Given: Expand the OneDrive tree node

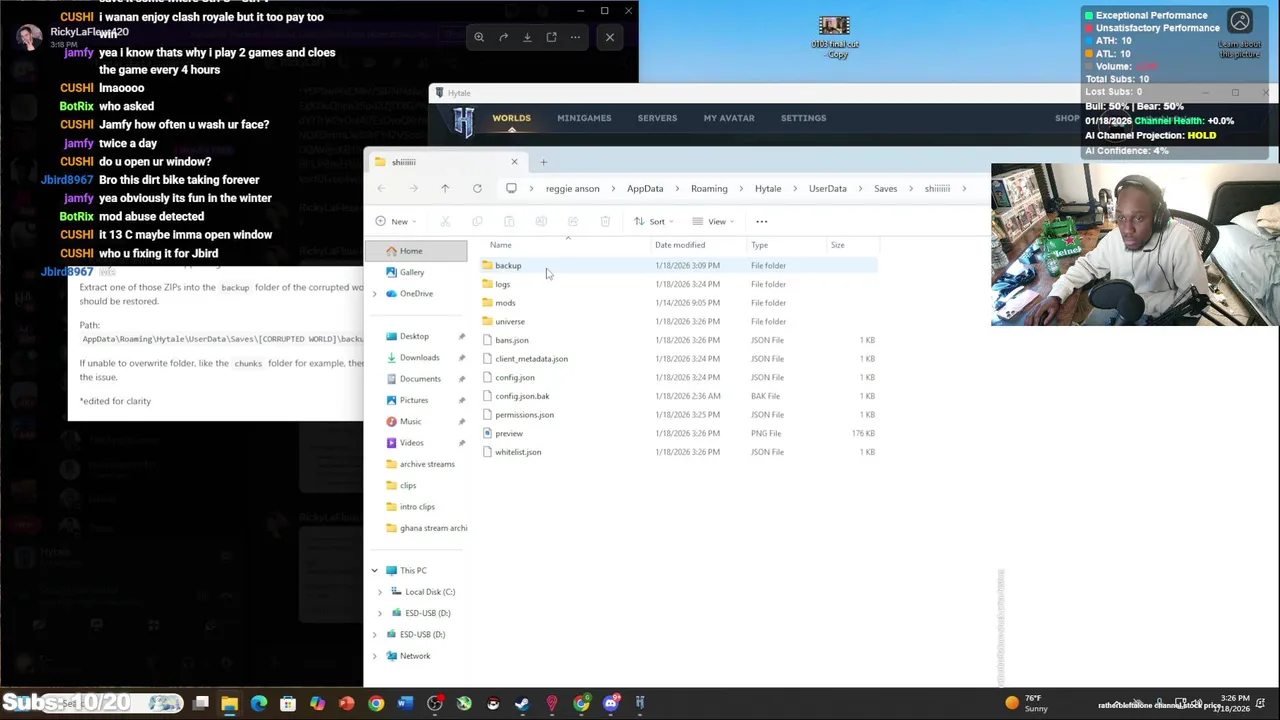Looking at the screenshot, I should (375, 294).
